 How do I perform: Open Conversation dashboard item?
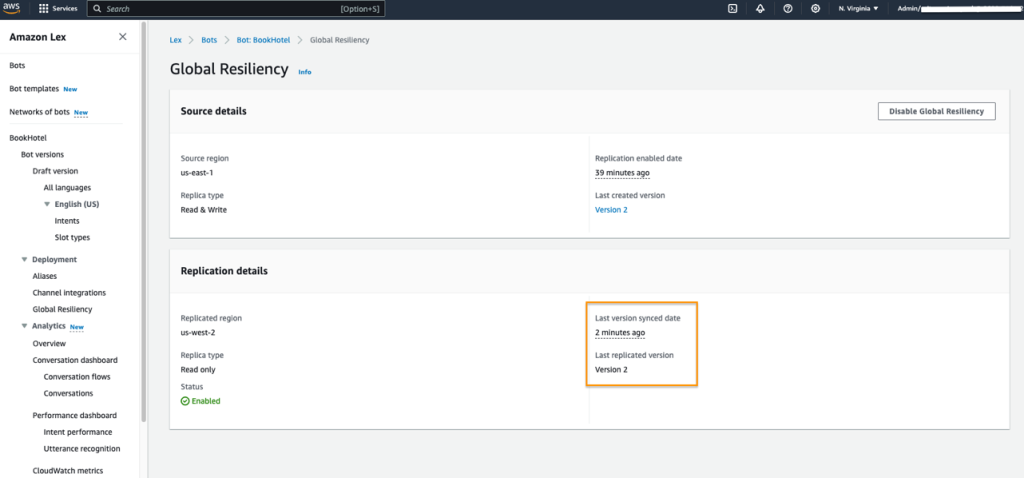[x=75, y=360]
